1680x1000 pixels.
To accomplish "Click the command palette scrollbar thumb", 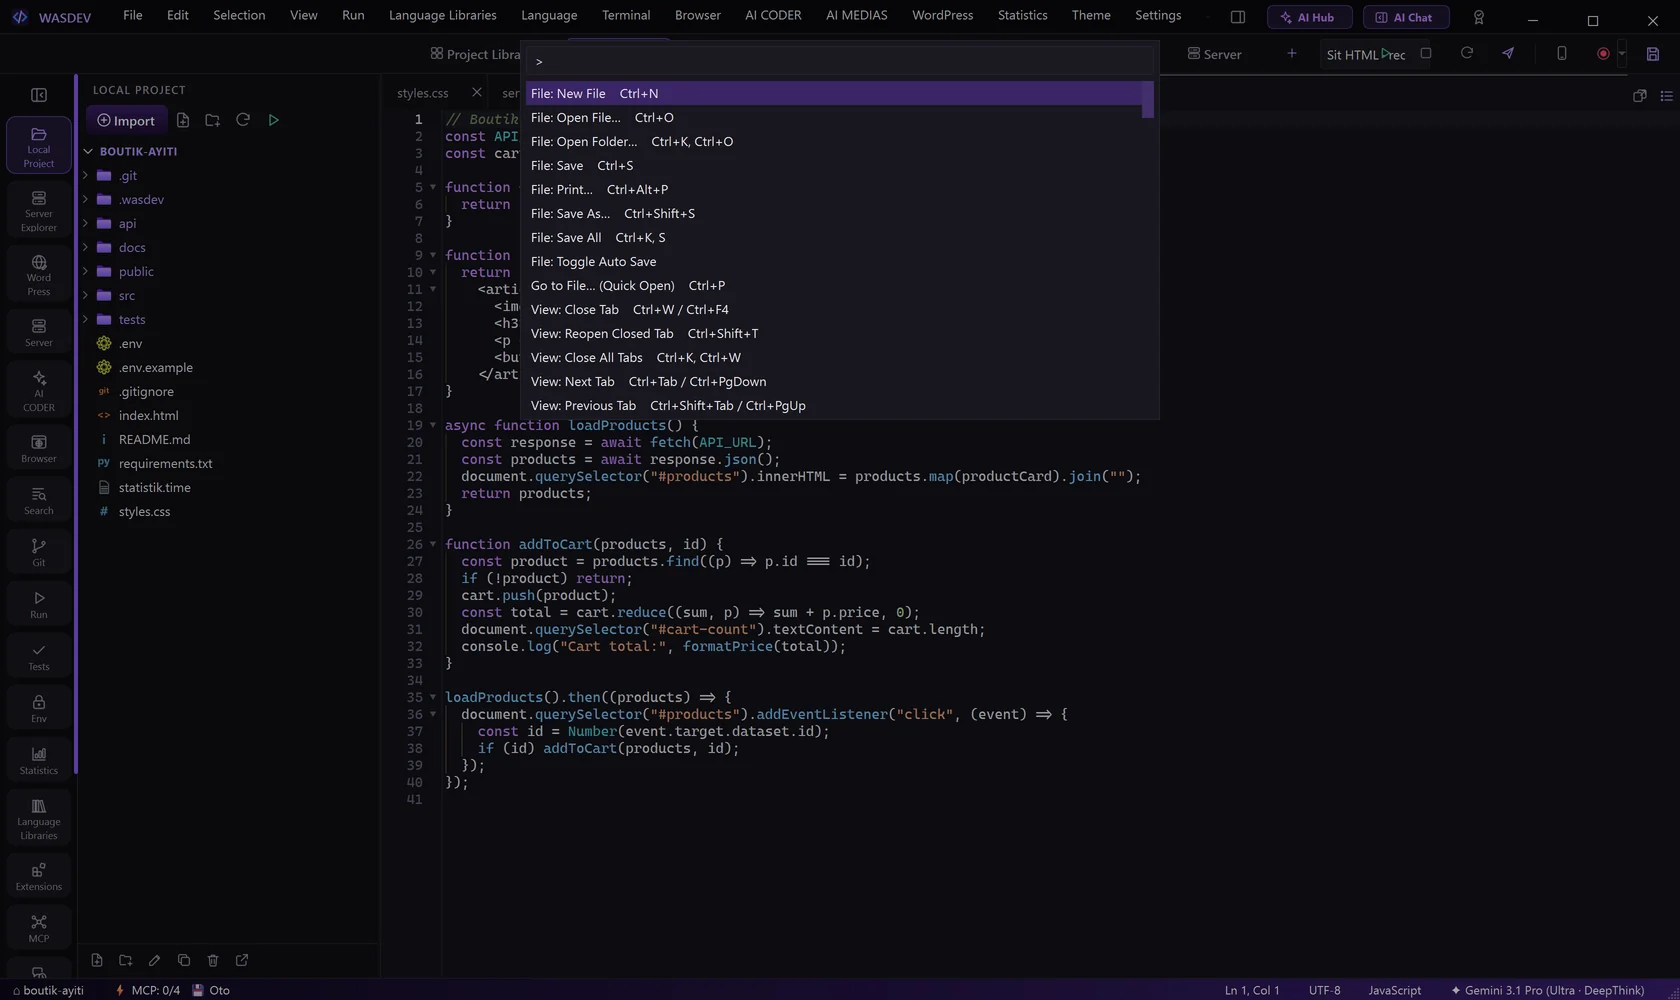I will 1147,100.
